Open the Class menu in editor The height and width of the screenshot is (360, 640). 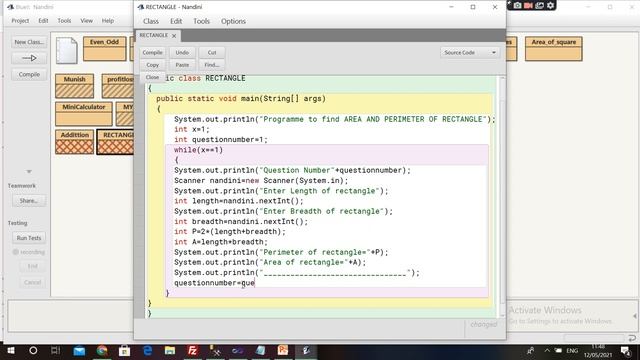click(x=151, y=21)
